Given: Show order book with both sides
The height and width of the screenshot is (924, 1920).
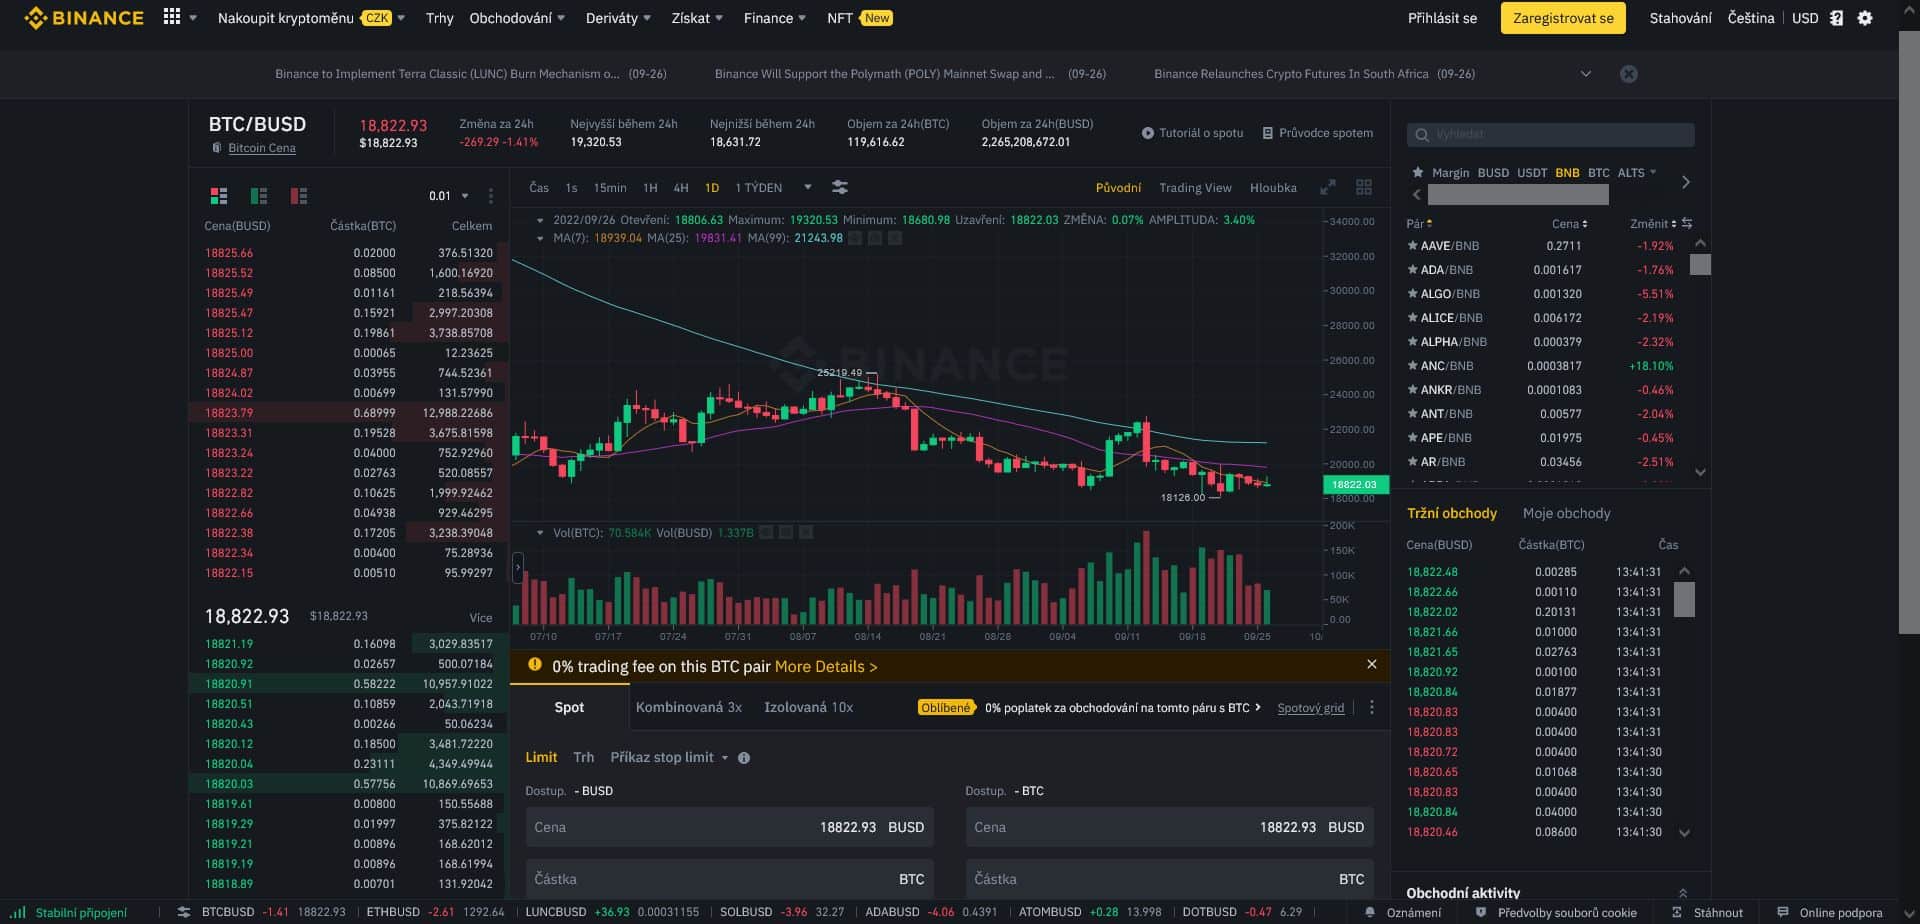Looking at the screenshot, I should 219,196.
